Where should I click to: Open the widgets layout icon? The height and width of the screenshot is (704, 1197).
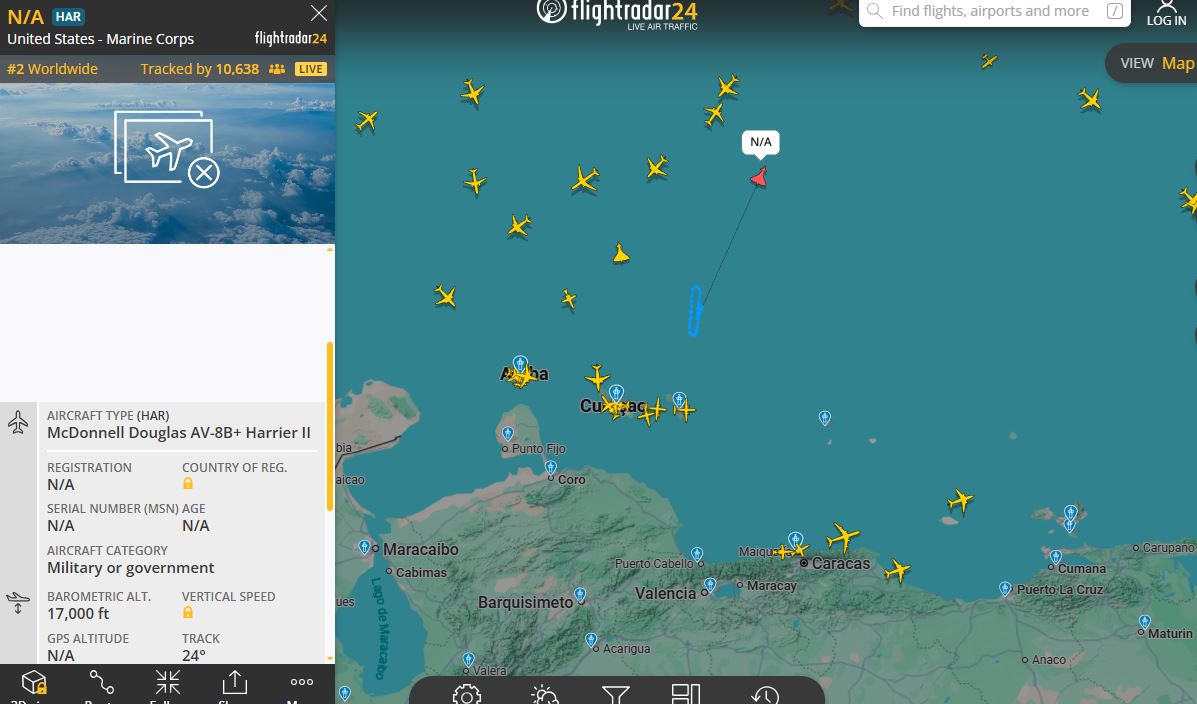(x=686, y=694)
